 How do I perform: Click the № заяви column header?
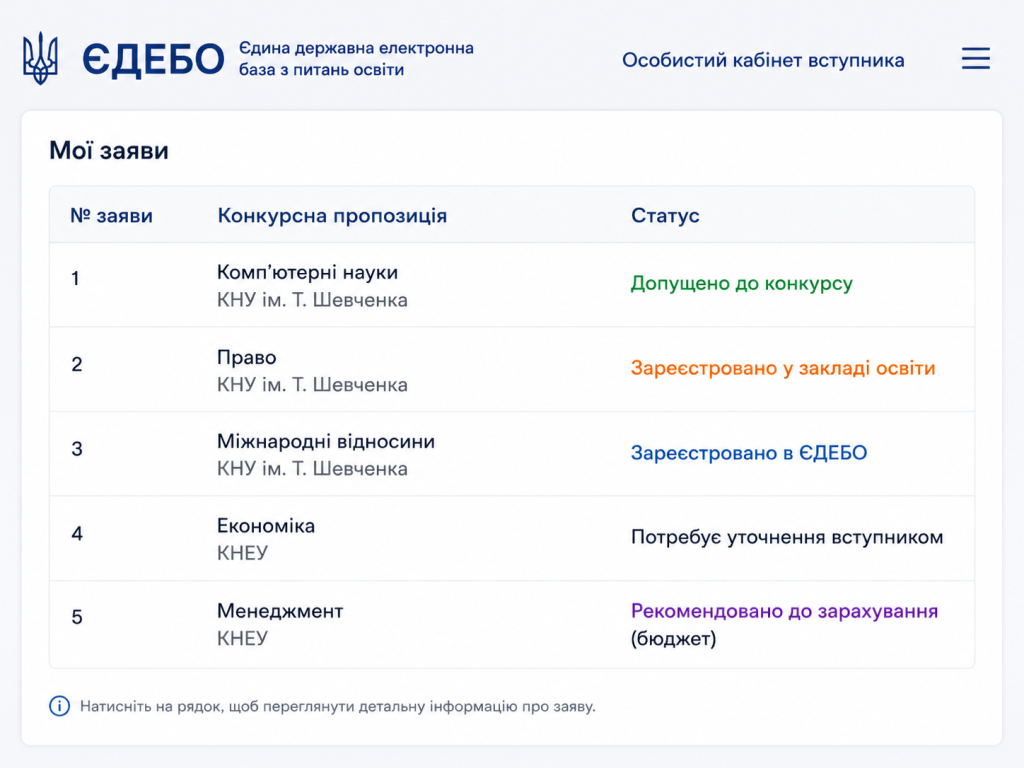tap(111, 216)
